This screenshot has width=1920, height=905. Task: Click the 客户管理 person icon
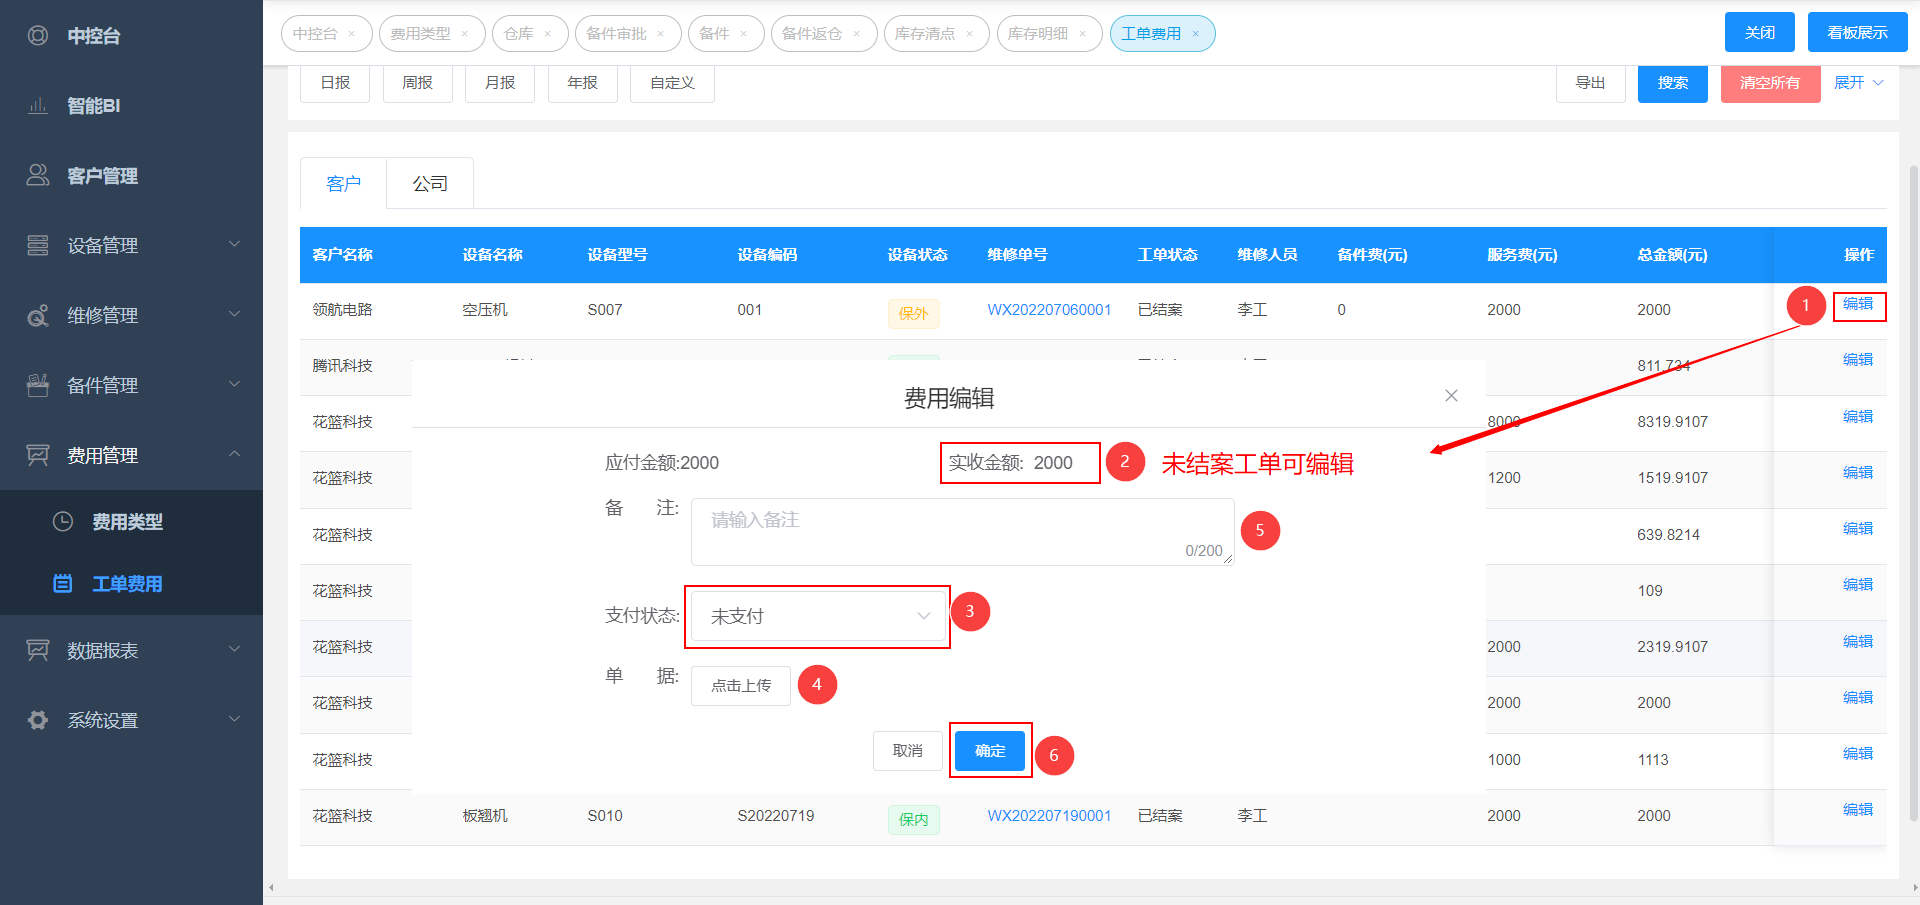tap(38, 176)
